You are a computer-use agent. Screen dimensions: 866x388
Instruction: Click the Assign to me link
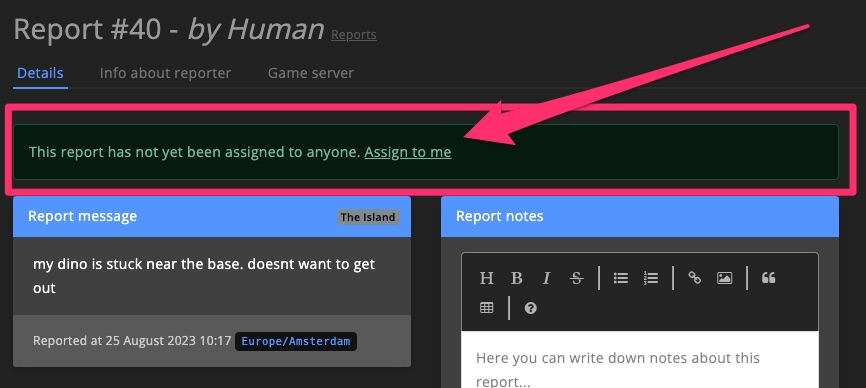(408, 152)
